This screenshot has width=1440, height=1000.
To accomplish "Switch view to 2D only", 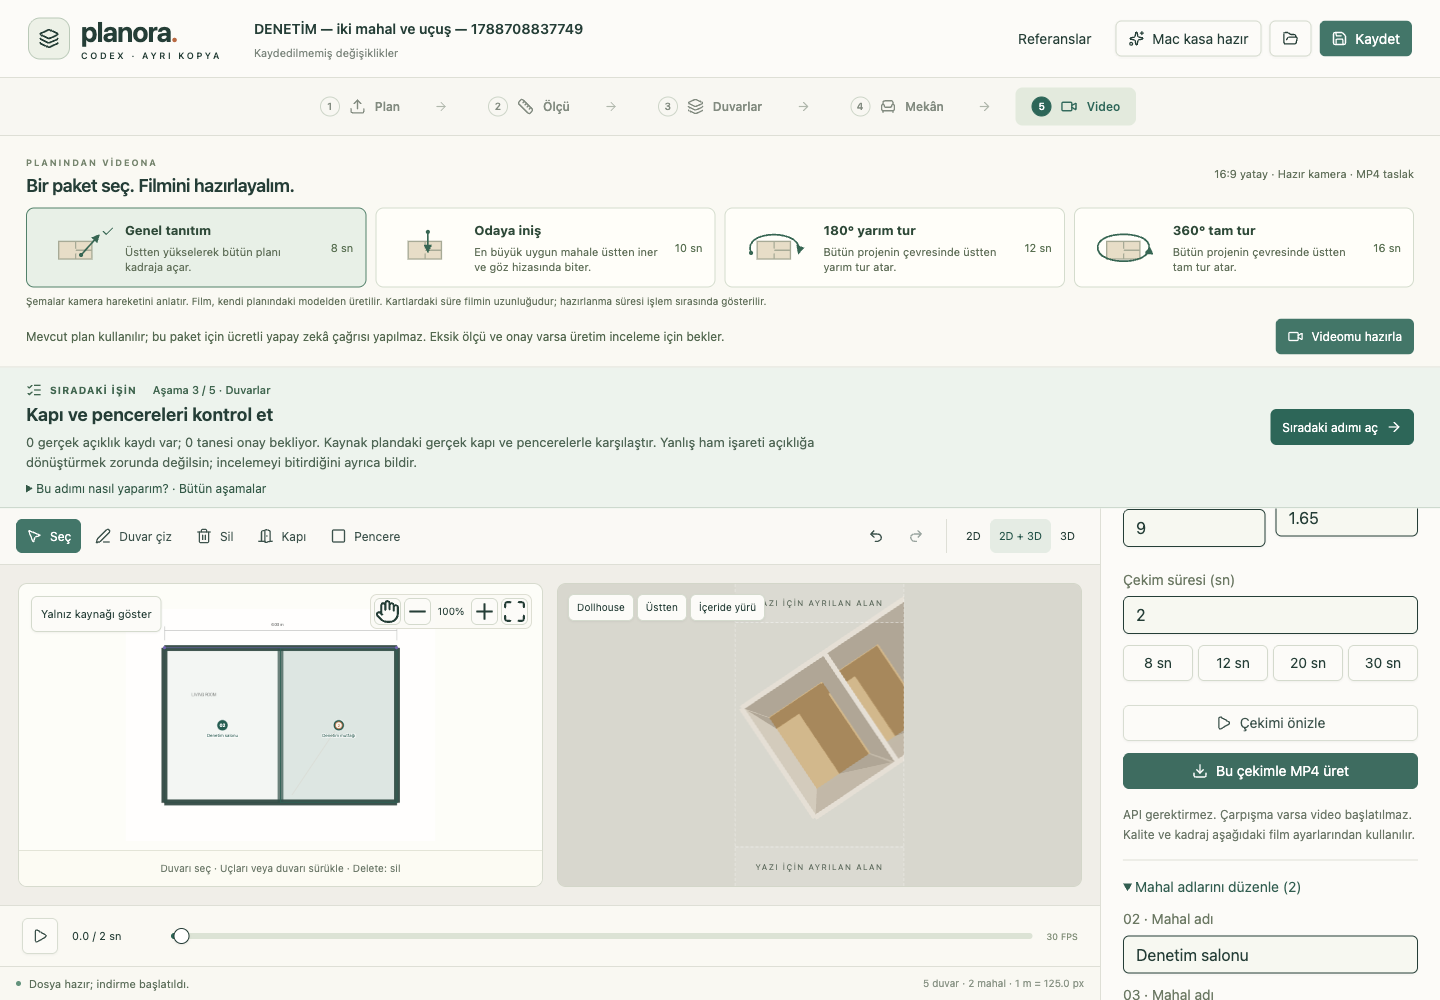I will pyautogui.click(x=973, y=536).
